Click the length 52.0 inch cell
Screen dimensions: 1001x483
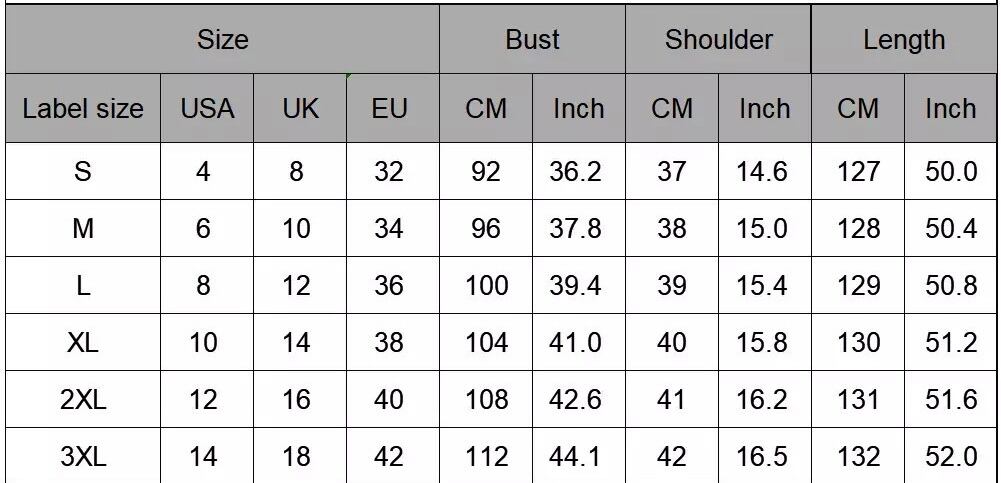coord(950,457)
